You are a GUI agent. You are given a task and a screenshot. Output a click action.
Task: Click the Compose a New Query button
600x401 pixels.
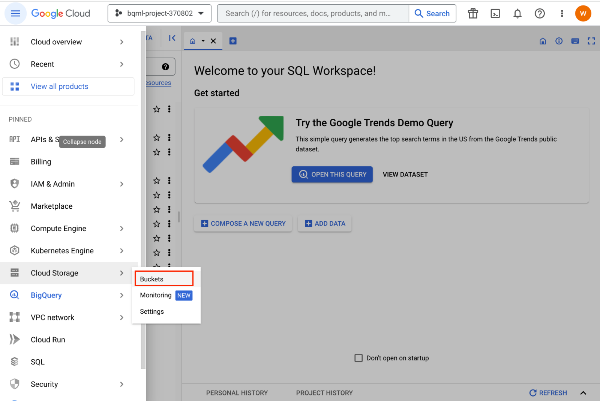[x=243, y=223]
